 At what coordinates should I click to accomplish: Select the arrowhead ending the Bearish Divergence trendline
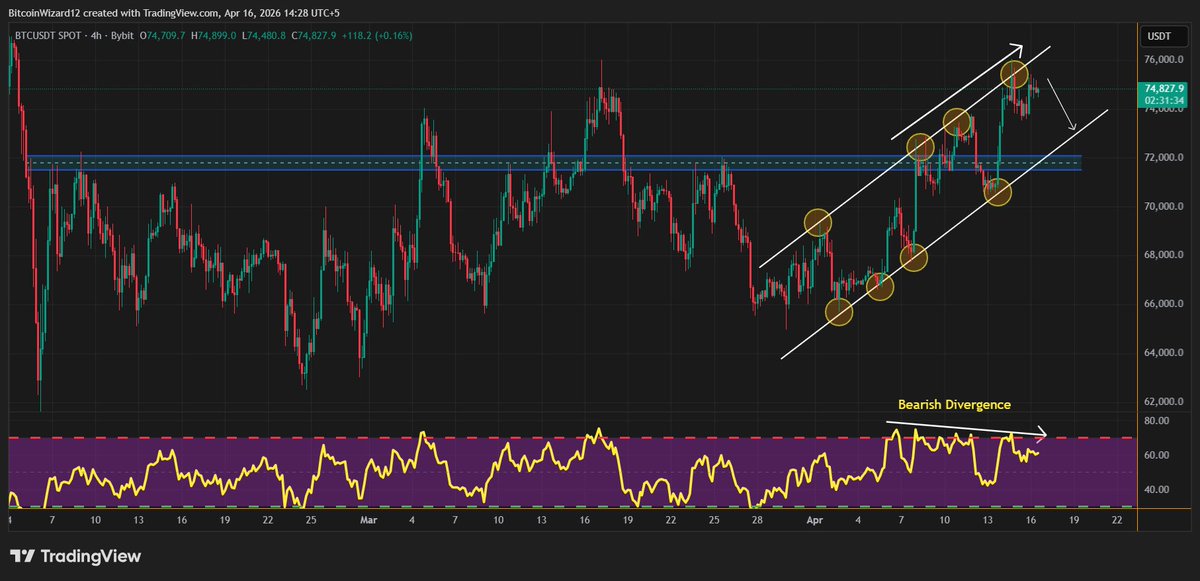[x=1043, y=435]
